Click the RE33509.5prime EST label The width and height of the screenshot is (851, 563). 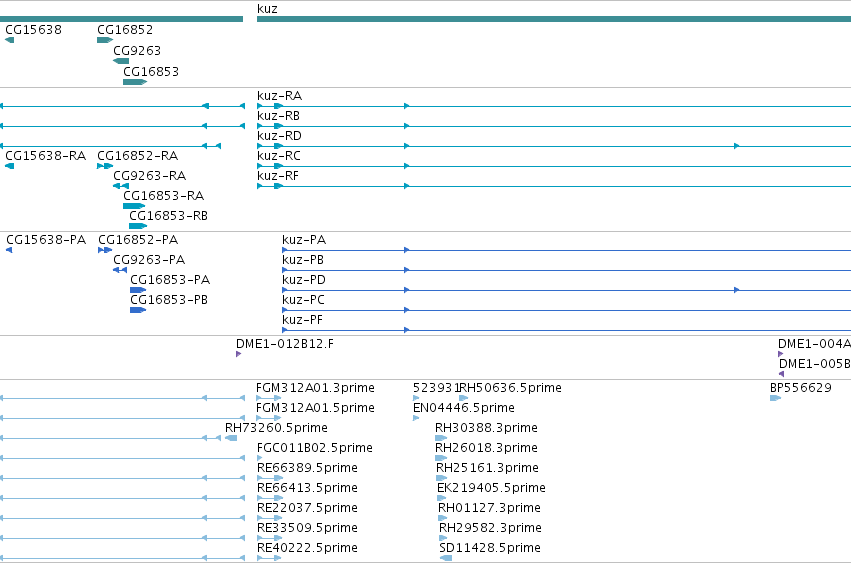pos(307,528)
